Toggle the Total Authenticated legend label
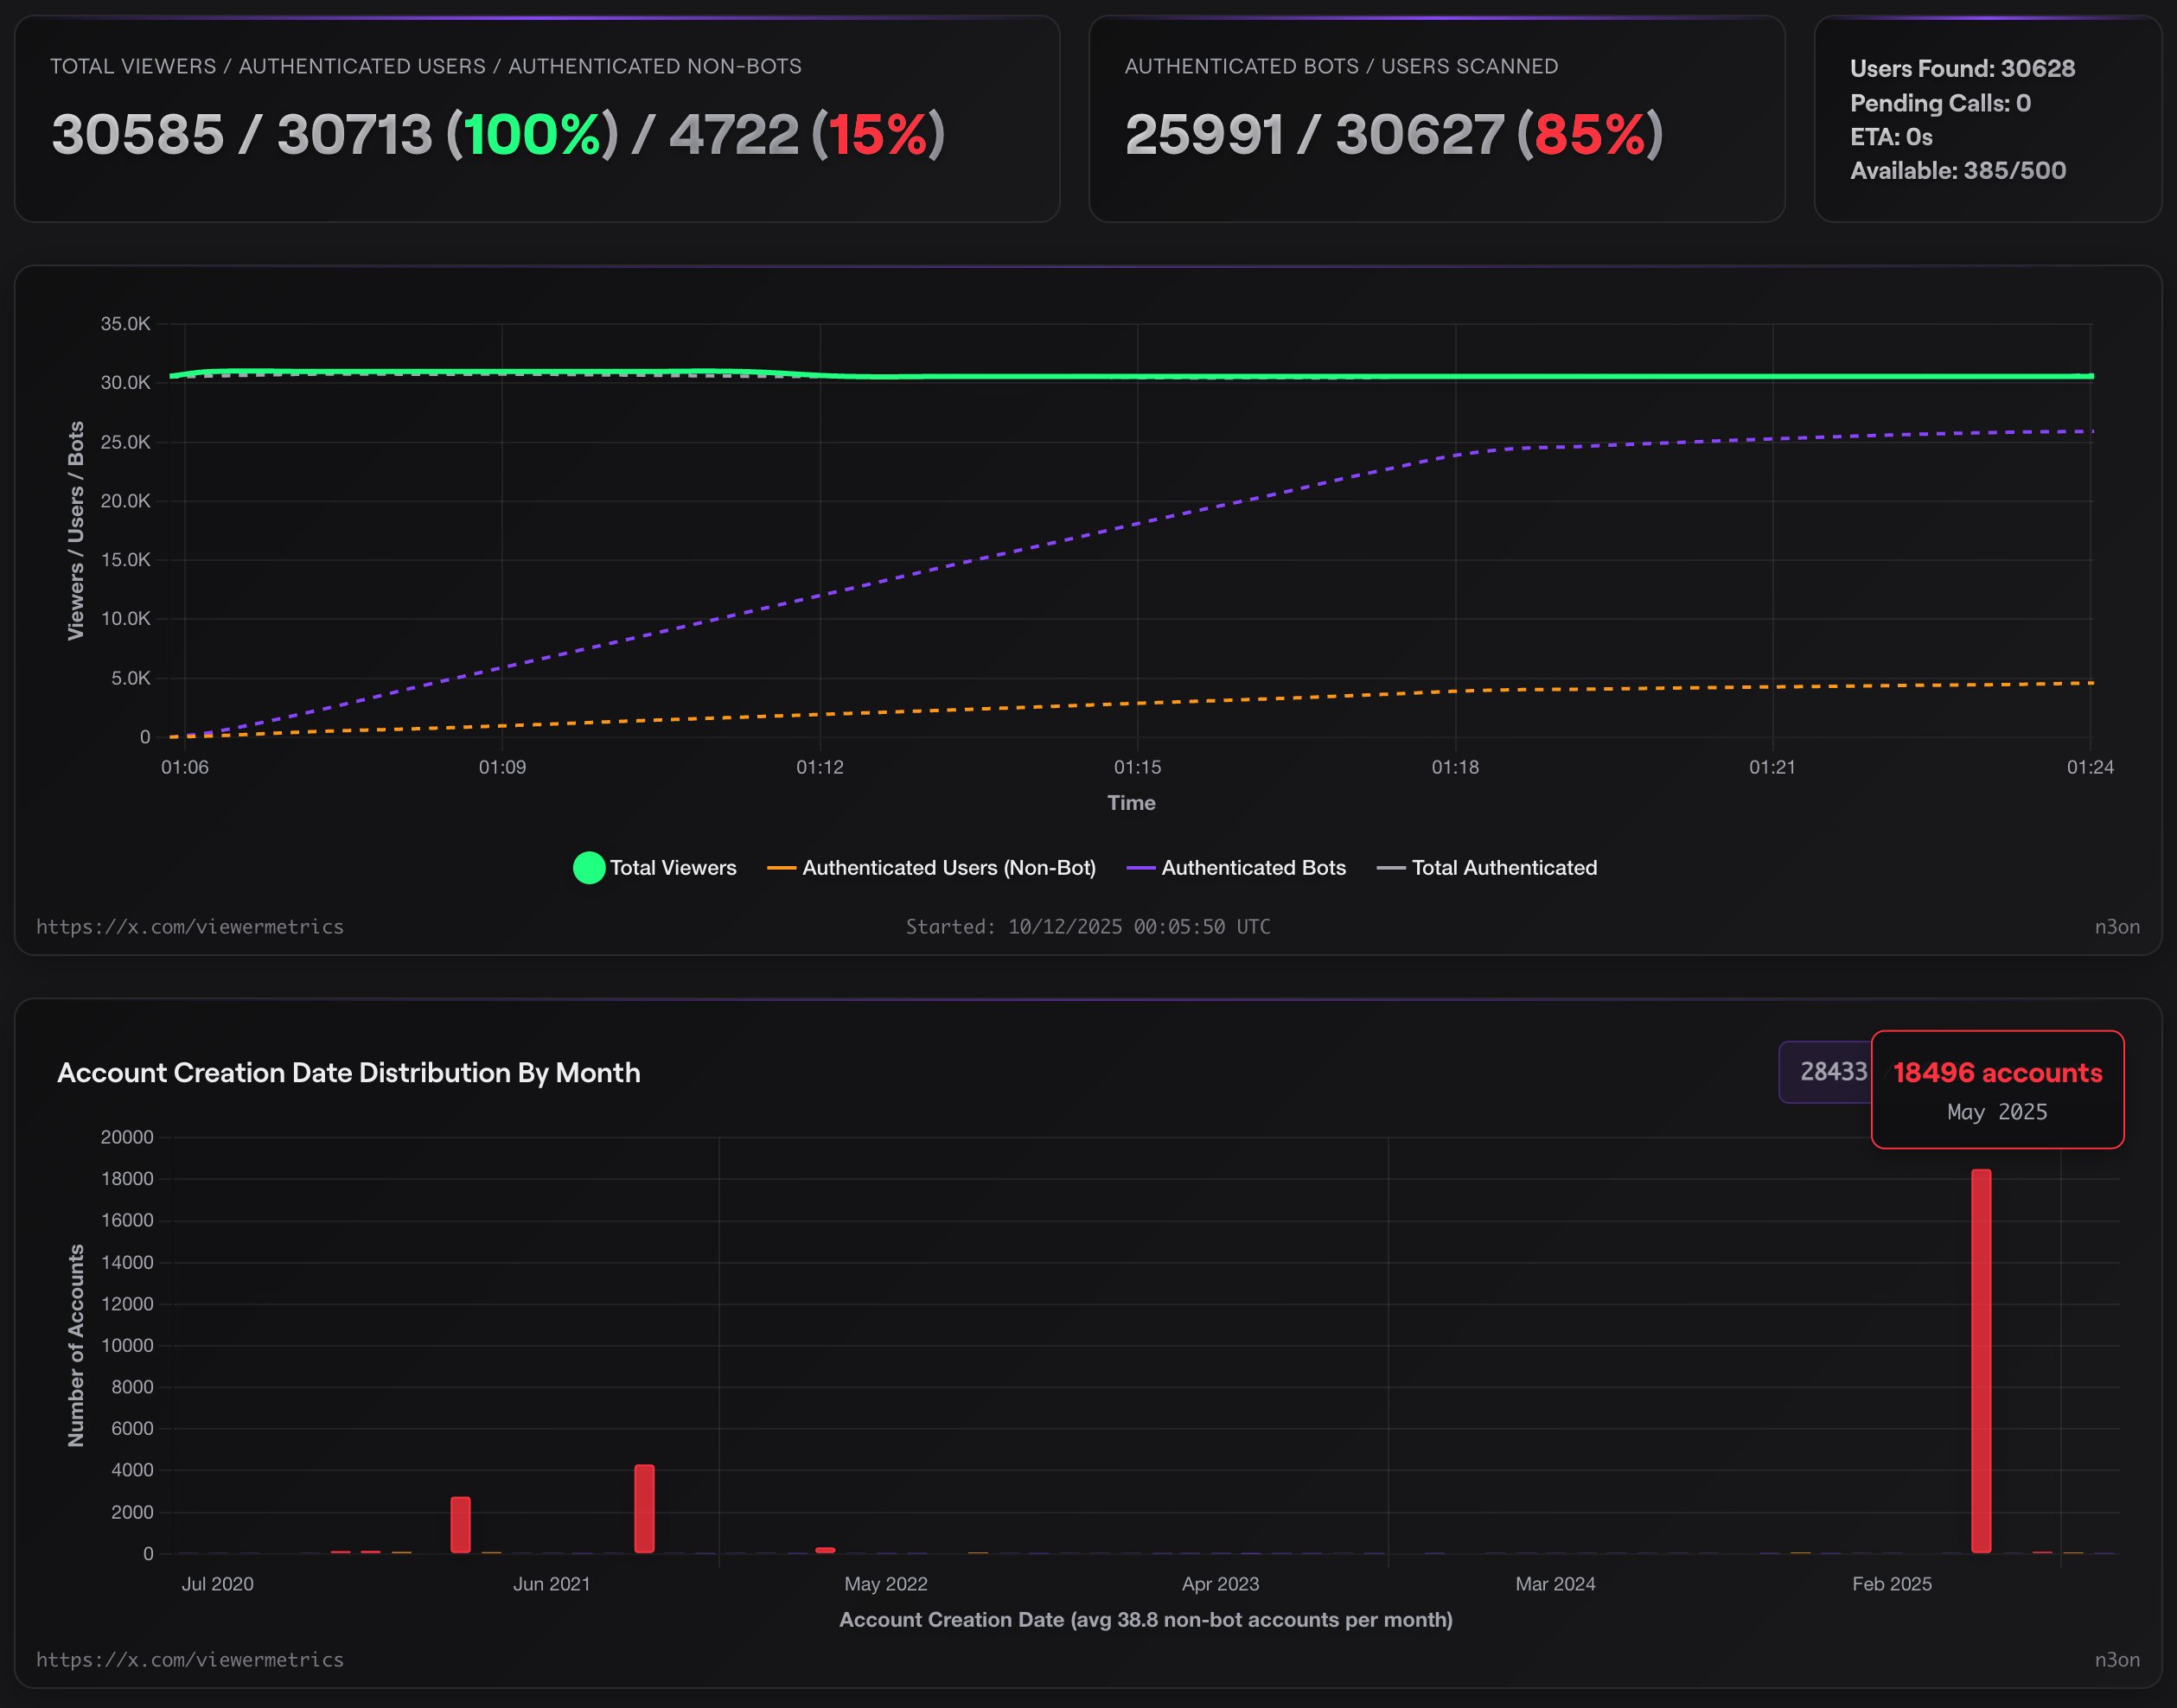2177x1708 pixels. (1504, 868)
